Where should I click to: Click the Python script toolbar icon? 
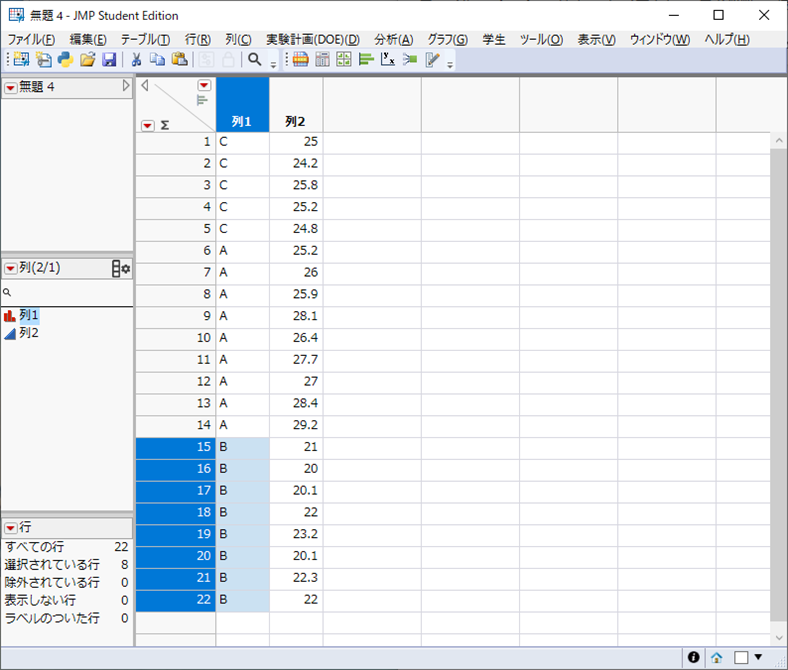pyautogui.click(x=65, y=60)
